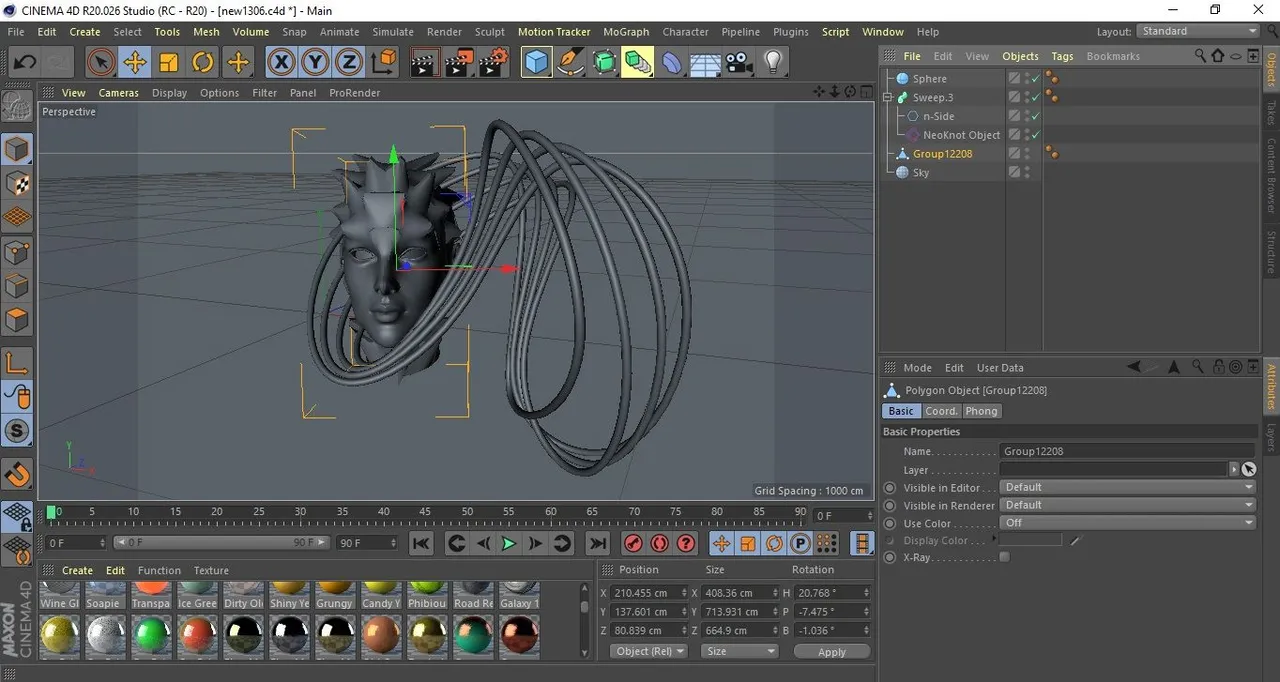Toggle the Z axis lock
The height and width of the screenshot is (682, 1280).
coord(349,62)
